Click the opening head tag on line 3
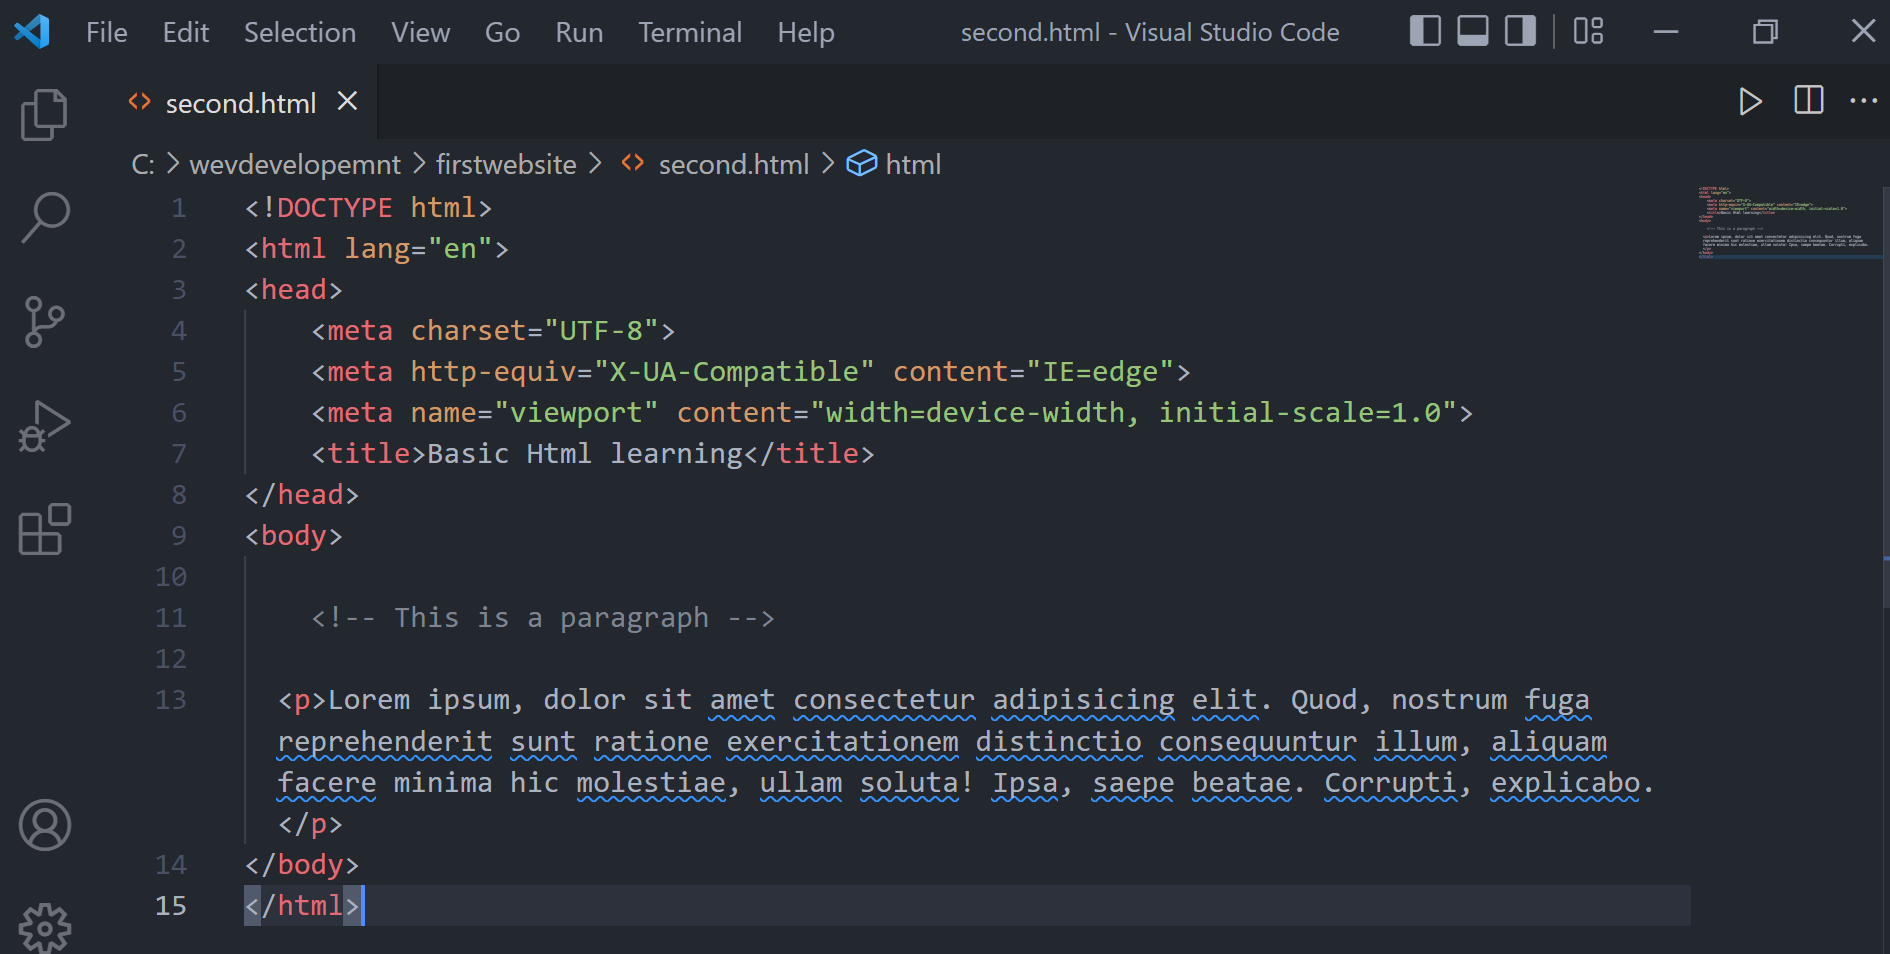 (294, 290)
